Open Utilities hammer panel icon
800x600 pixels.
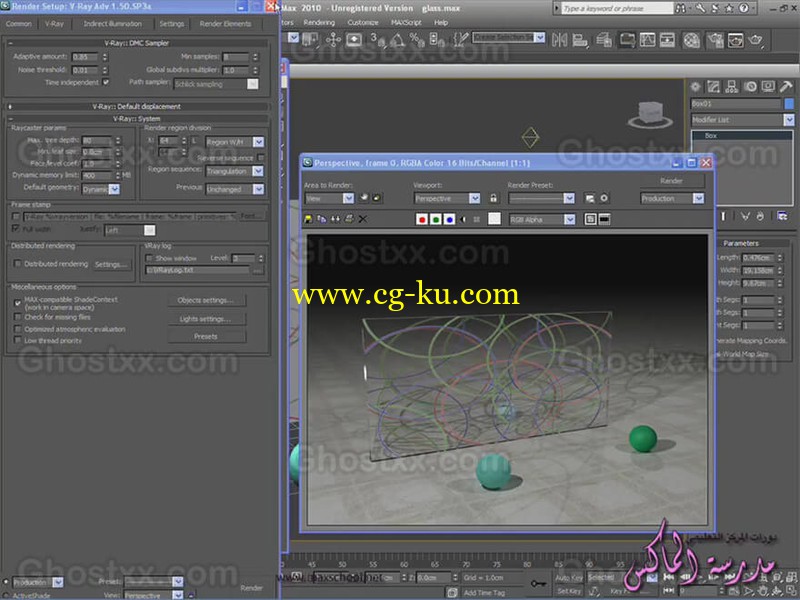[786, 87]
